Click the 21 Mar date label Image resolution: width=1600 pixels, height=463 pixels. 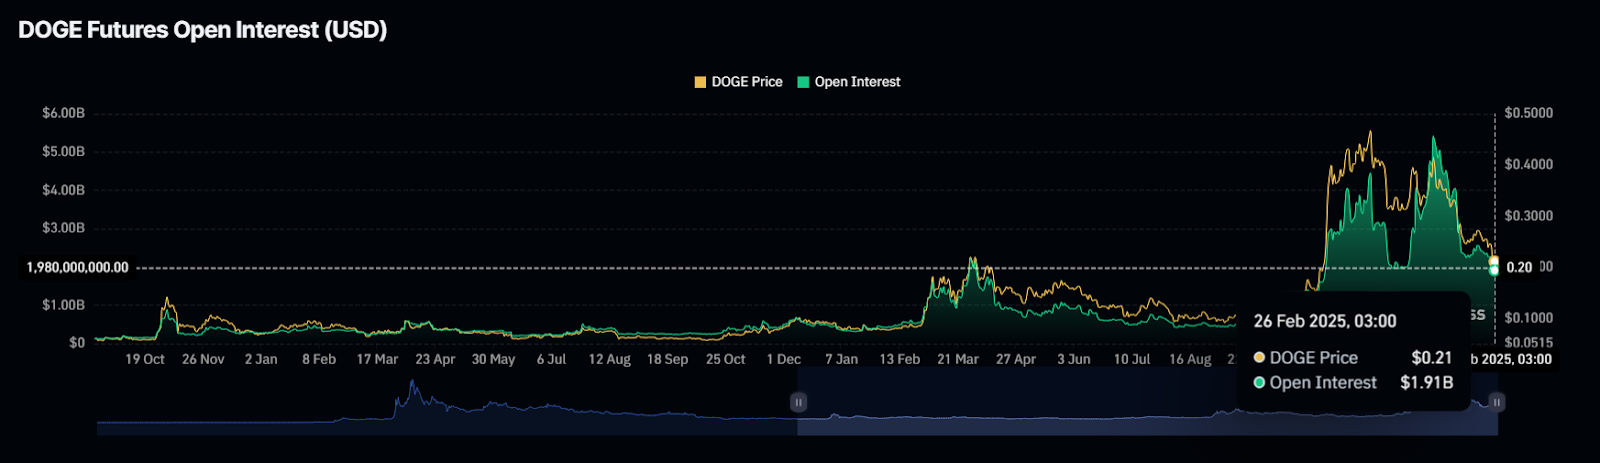pyautogui.click(x=957, y=359)
